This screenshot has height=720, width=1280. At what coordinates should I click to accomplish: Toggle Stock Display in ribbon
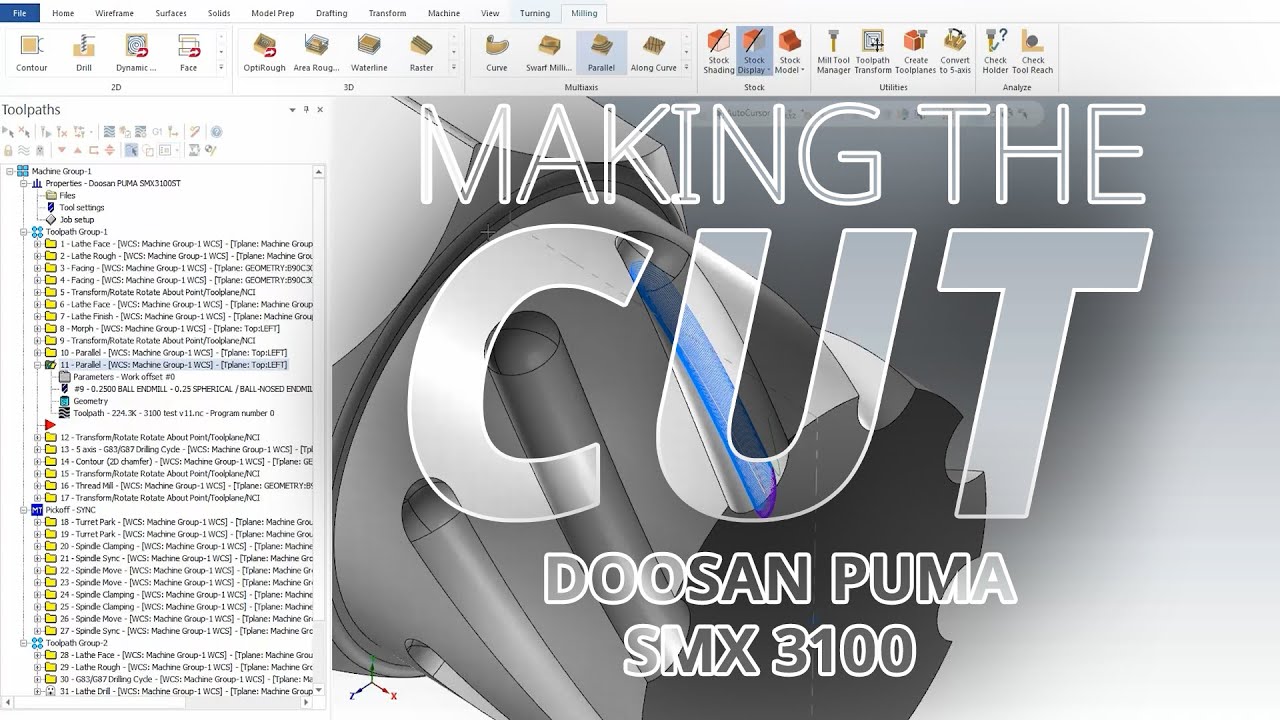pyautogui.click(x=754, y=52)
